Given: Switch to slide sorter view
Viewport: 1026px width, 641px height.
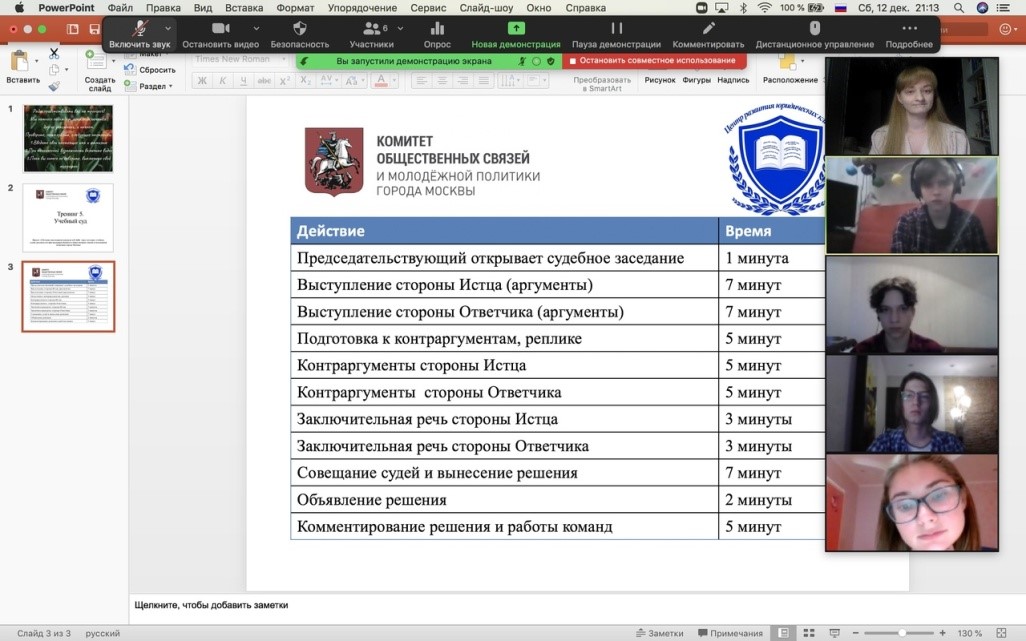Looking at the screenshot, I should click(x=809, y=632).
